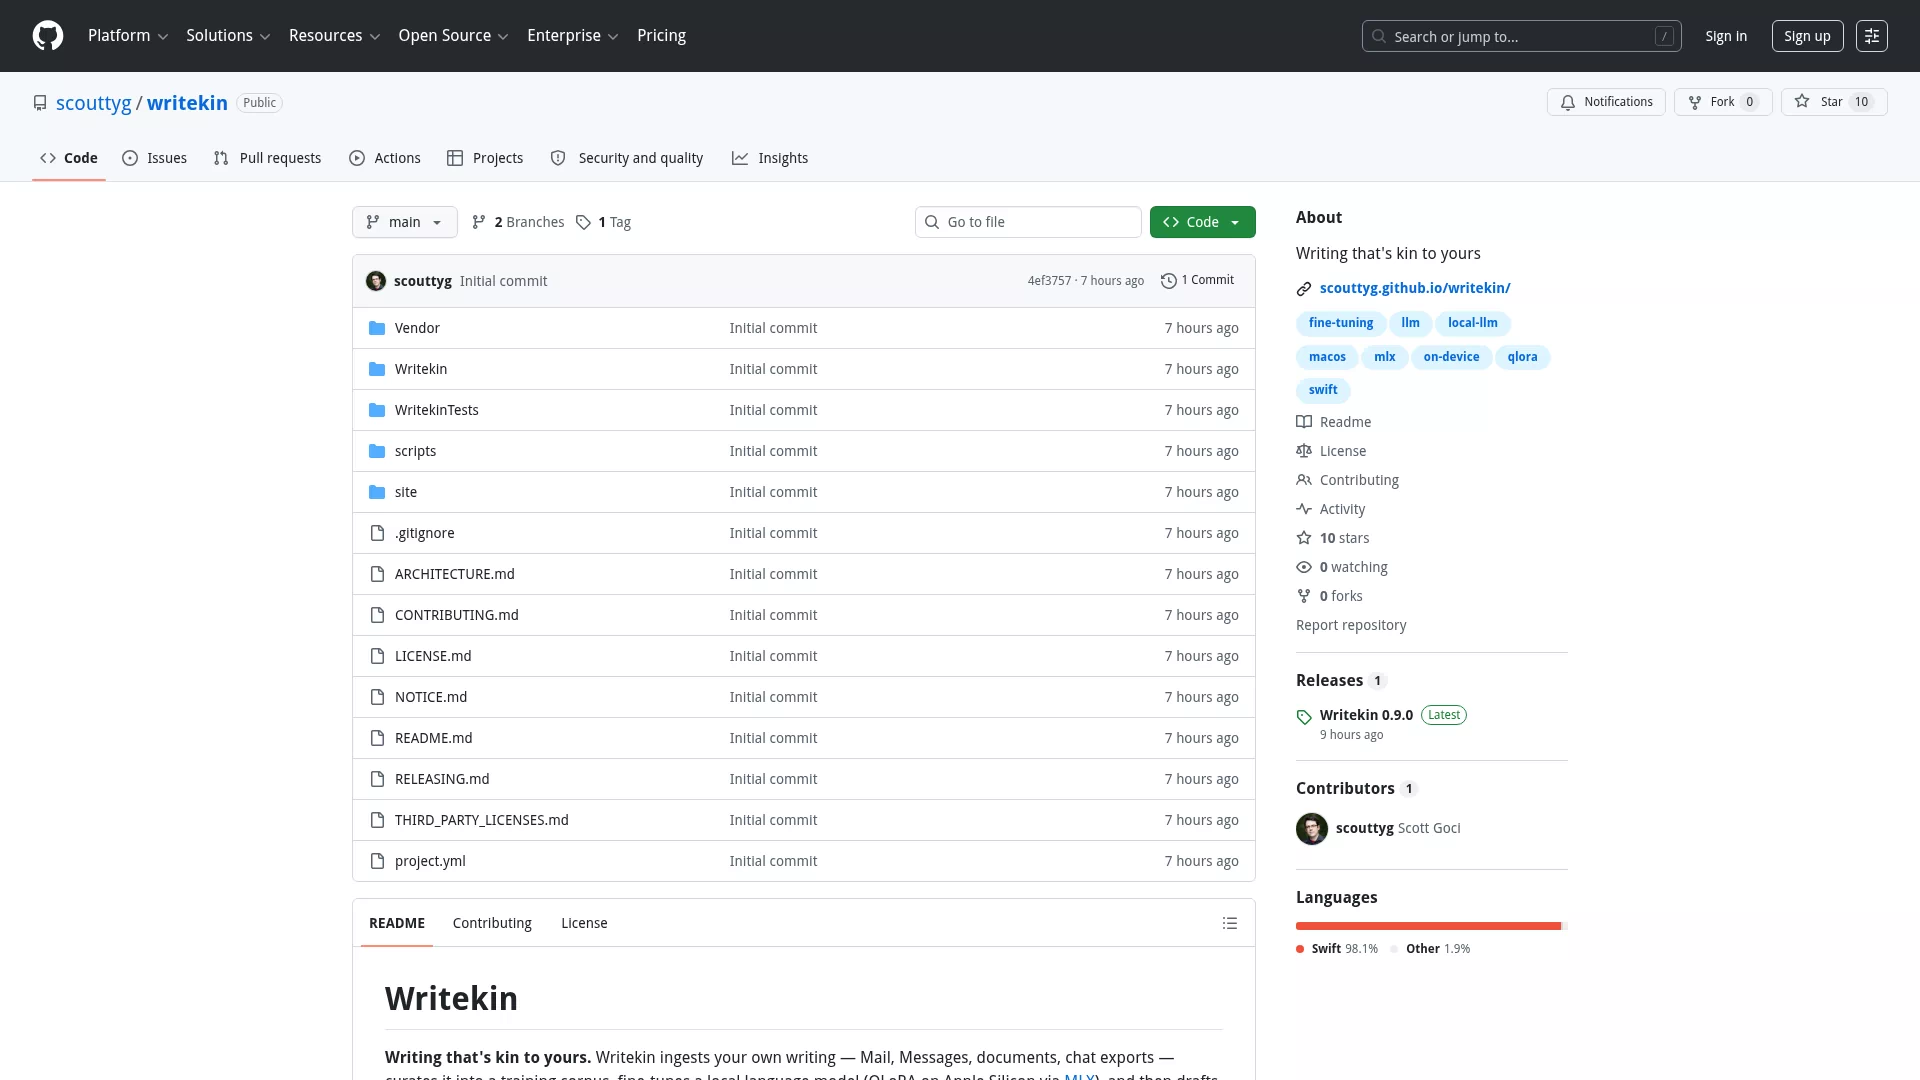1920x1080 pixels.
Task: Click the Go to file search field
Action: tap(1028, 222)
